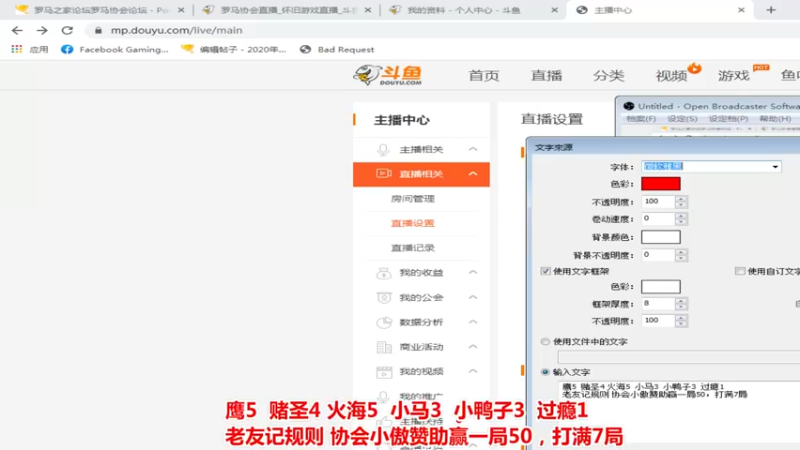
Task: Collapse the 主播相关 sidebar section
Action: (x=473, y=149)
